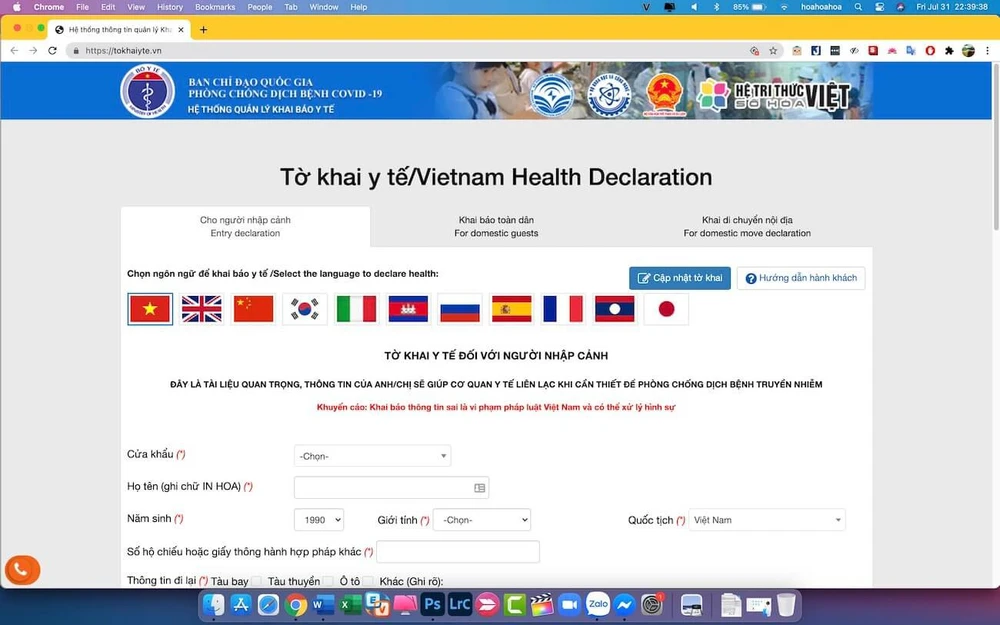Reload the page in Chrome
The height and width of the screenshot is (625, 1000).
[x=52, y=51]
